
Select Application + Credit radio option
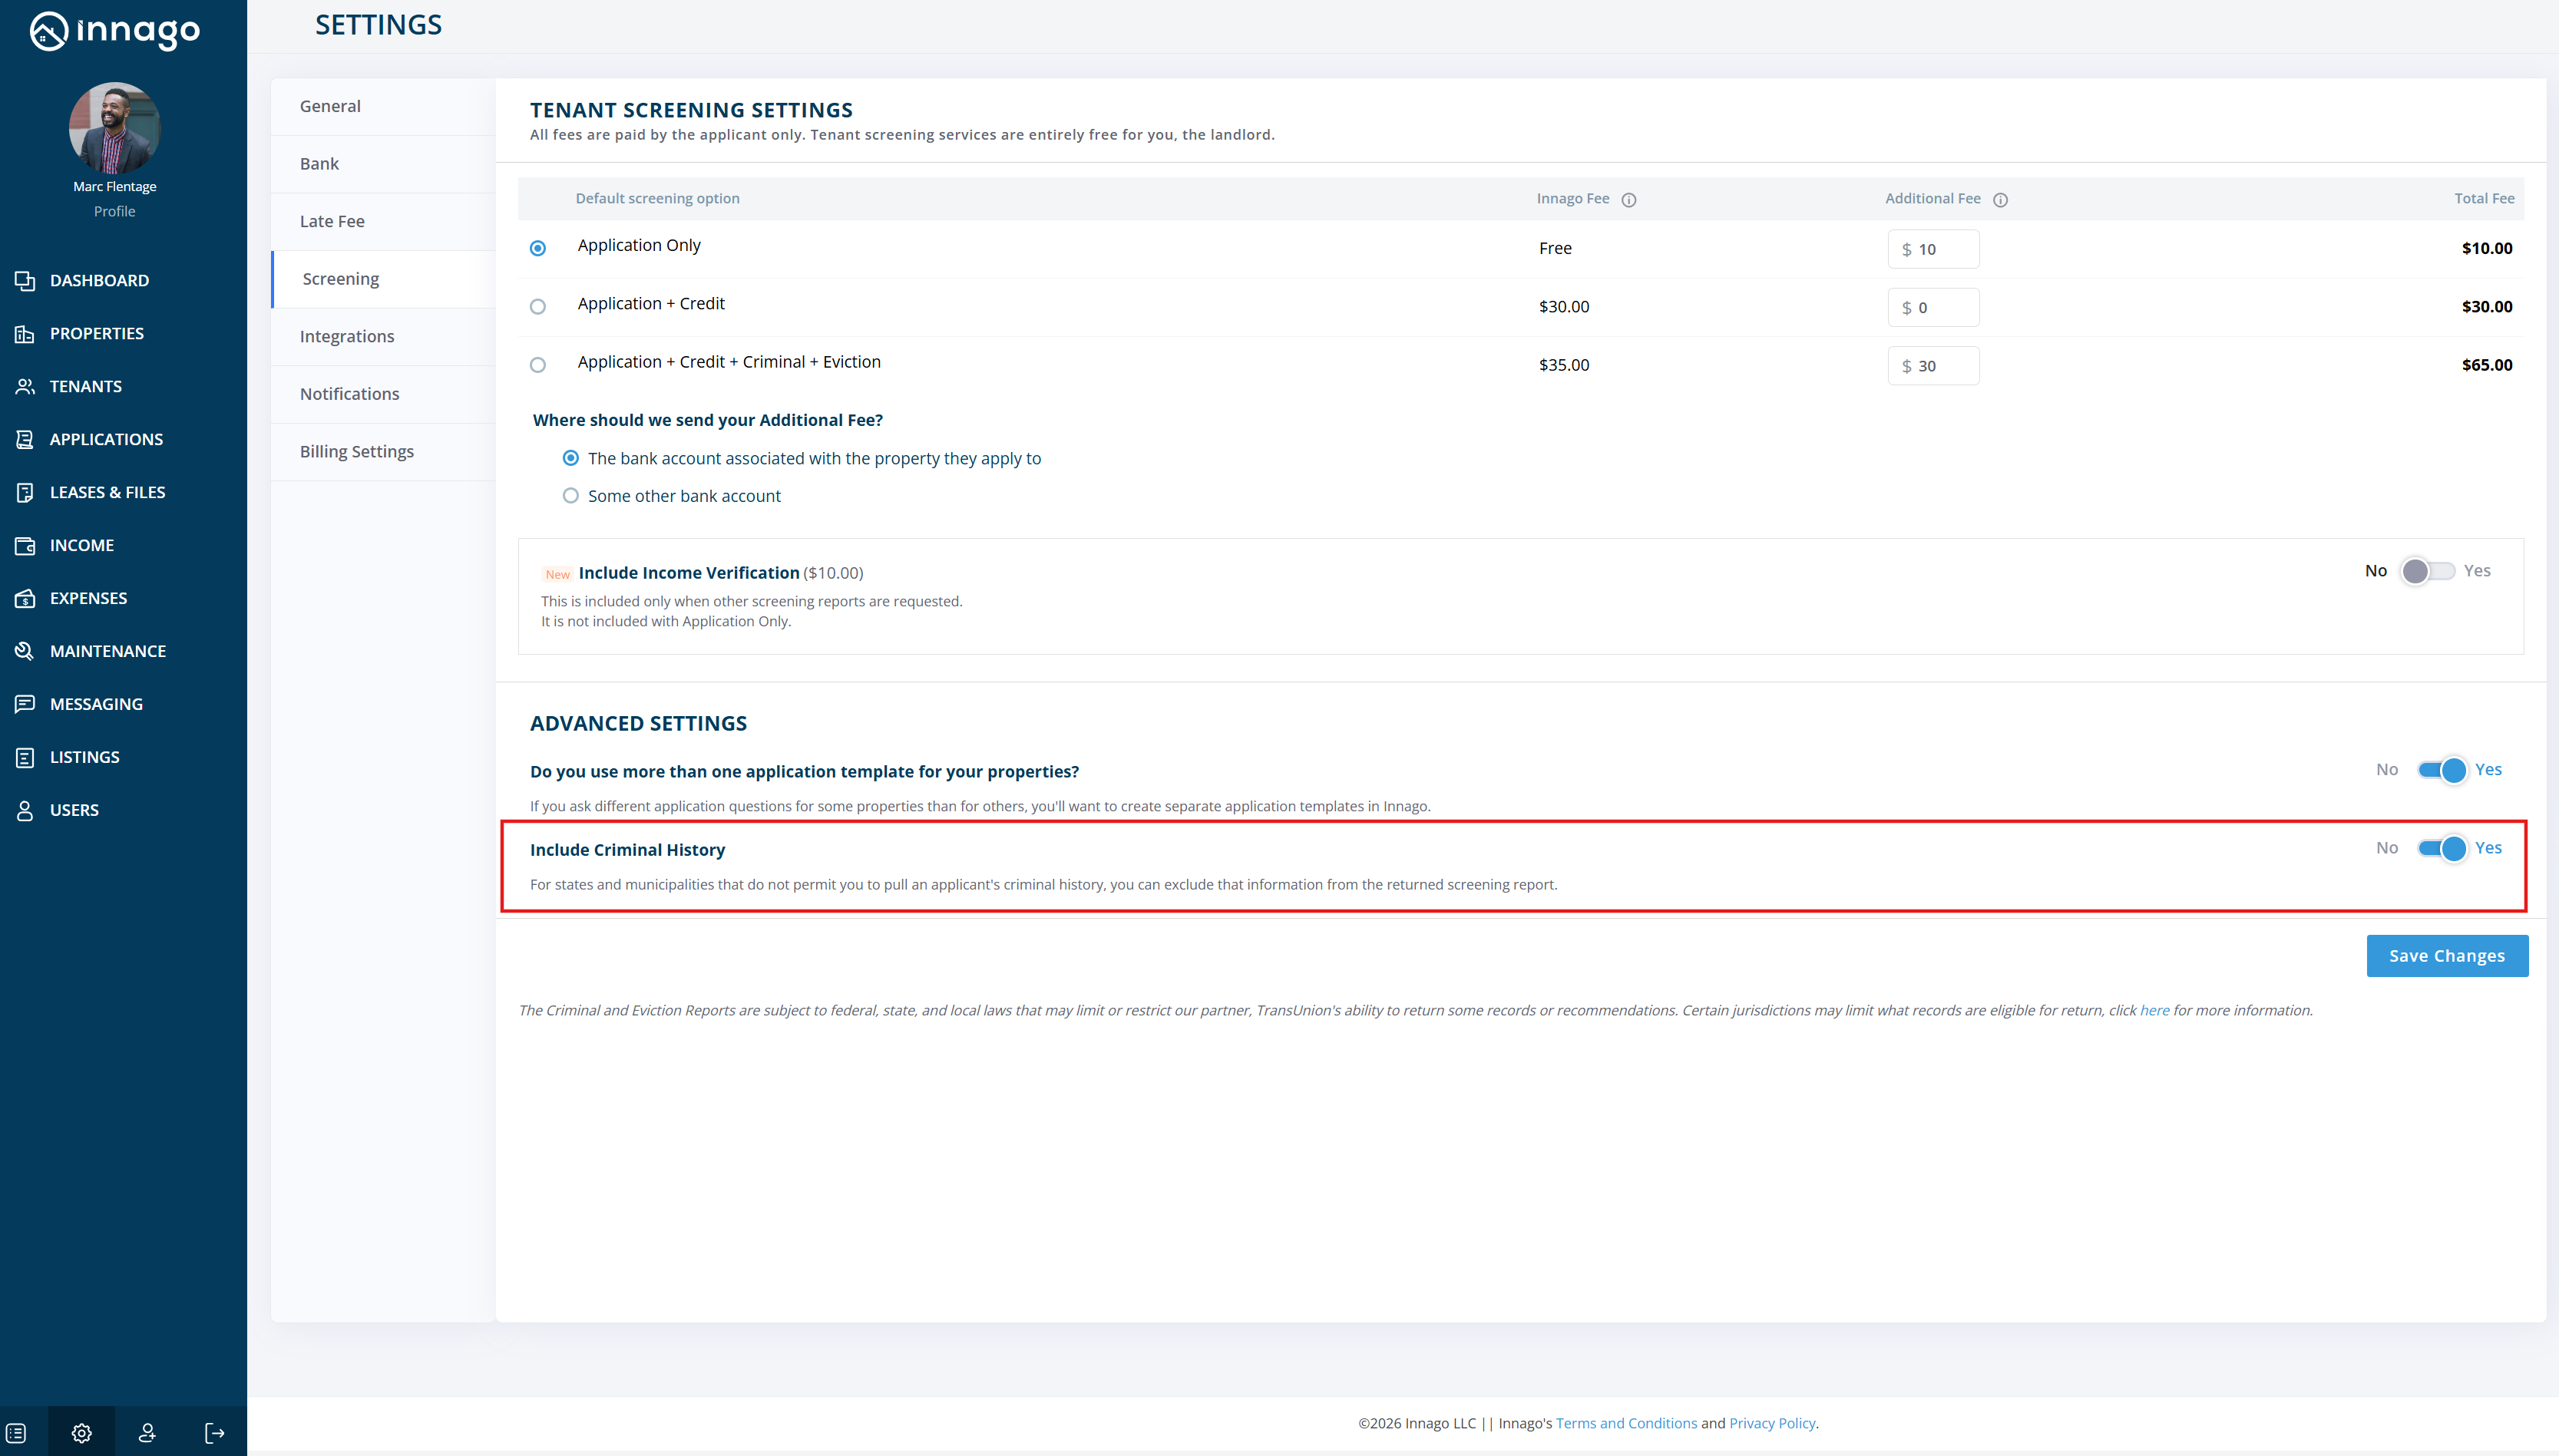pyautogui.click(x=538, y=306)
